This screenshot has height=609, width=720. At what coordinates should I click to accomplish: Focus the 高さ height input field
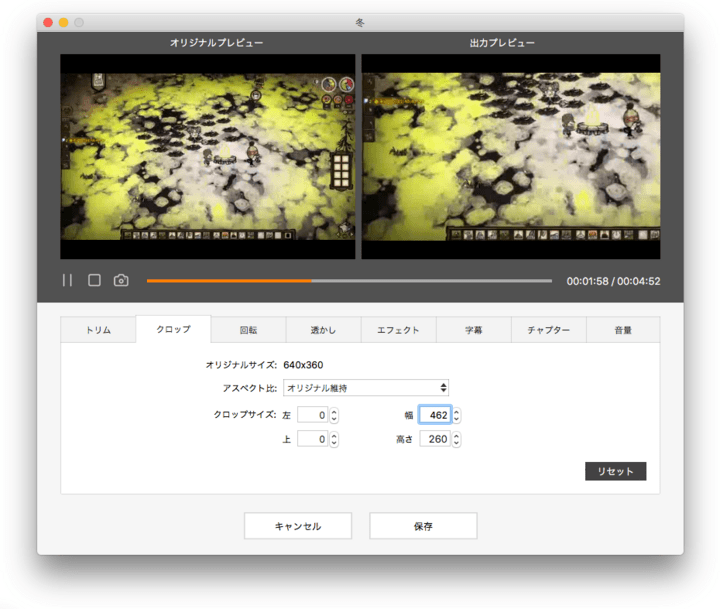point(434,439)
